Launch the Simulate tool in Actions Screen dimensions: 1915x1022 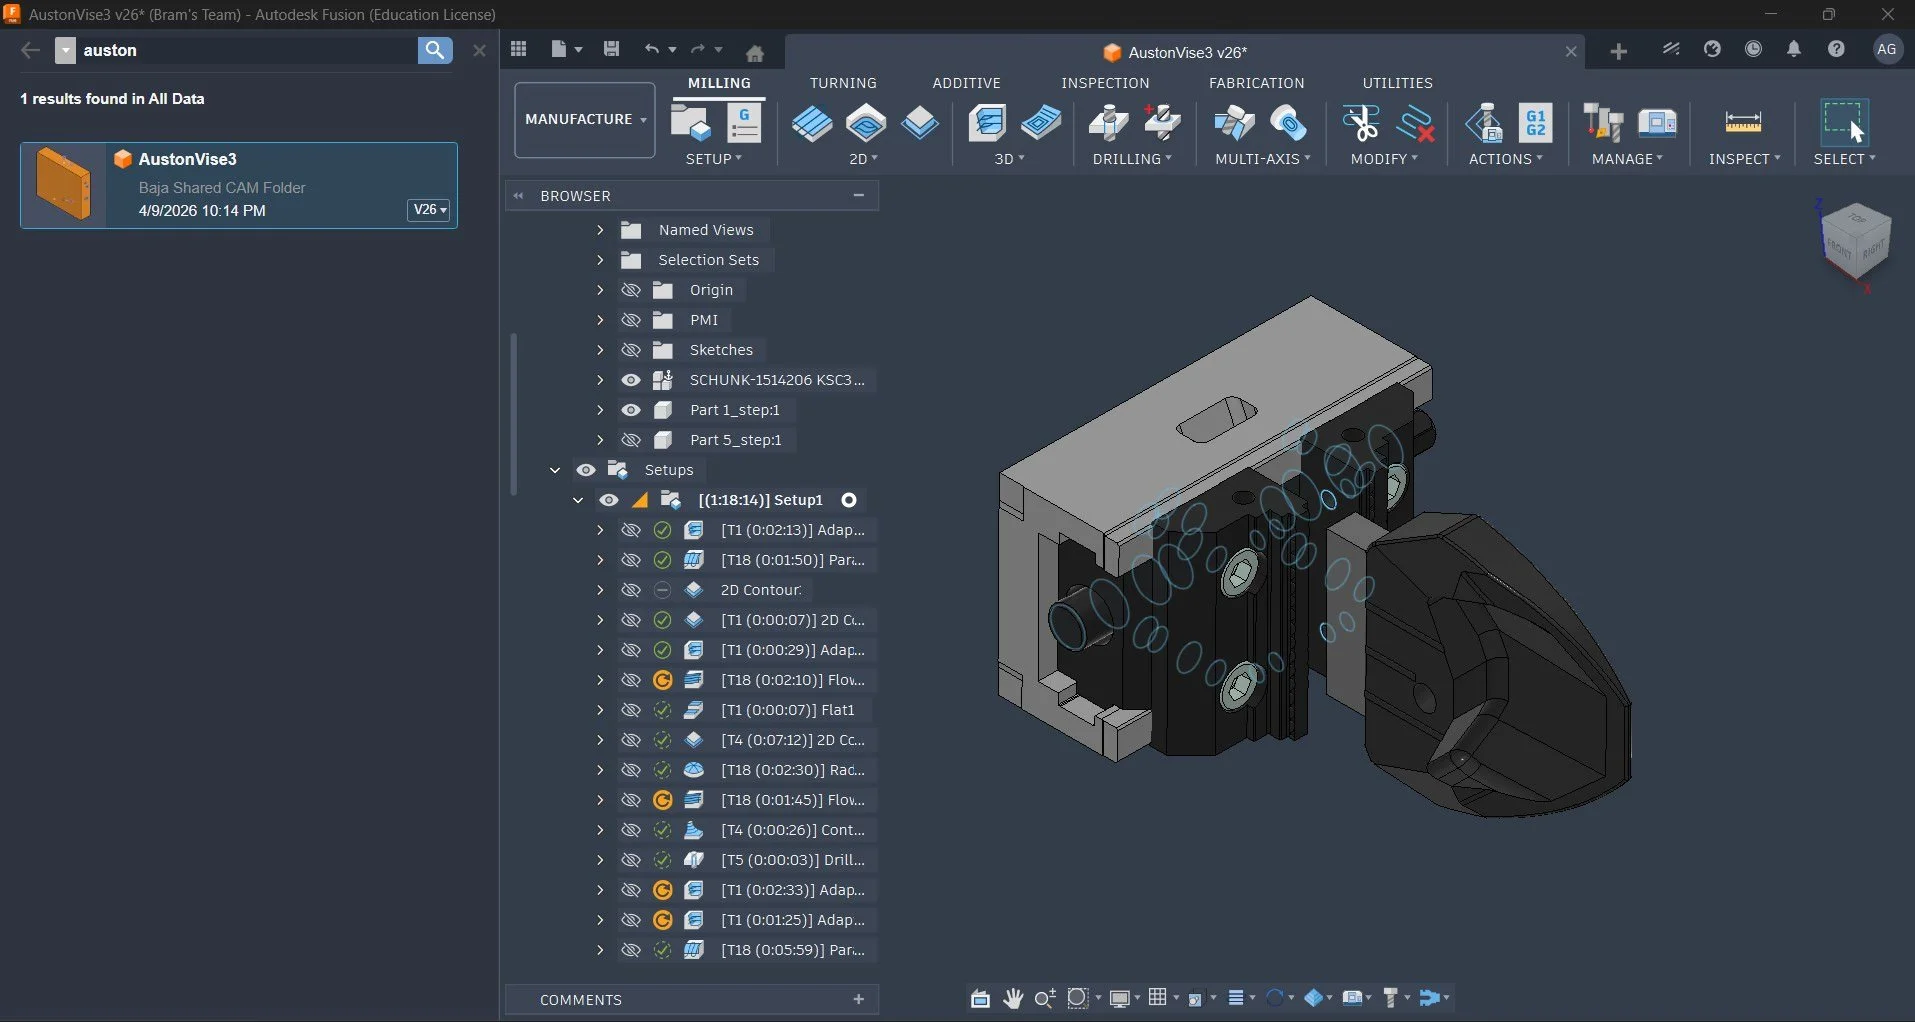pyautogui.click(x=1484, y=123)
